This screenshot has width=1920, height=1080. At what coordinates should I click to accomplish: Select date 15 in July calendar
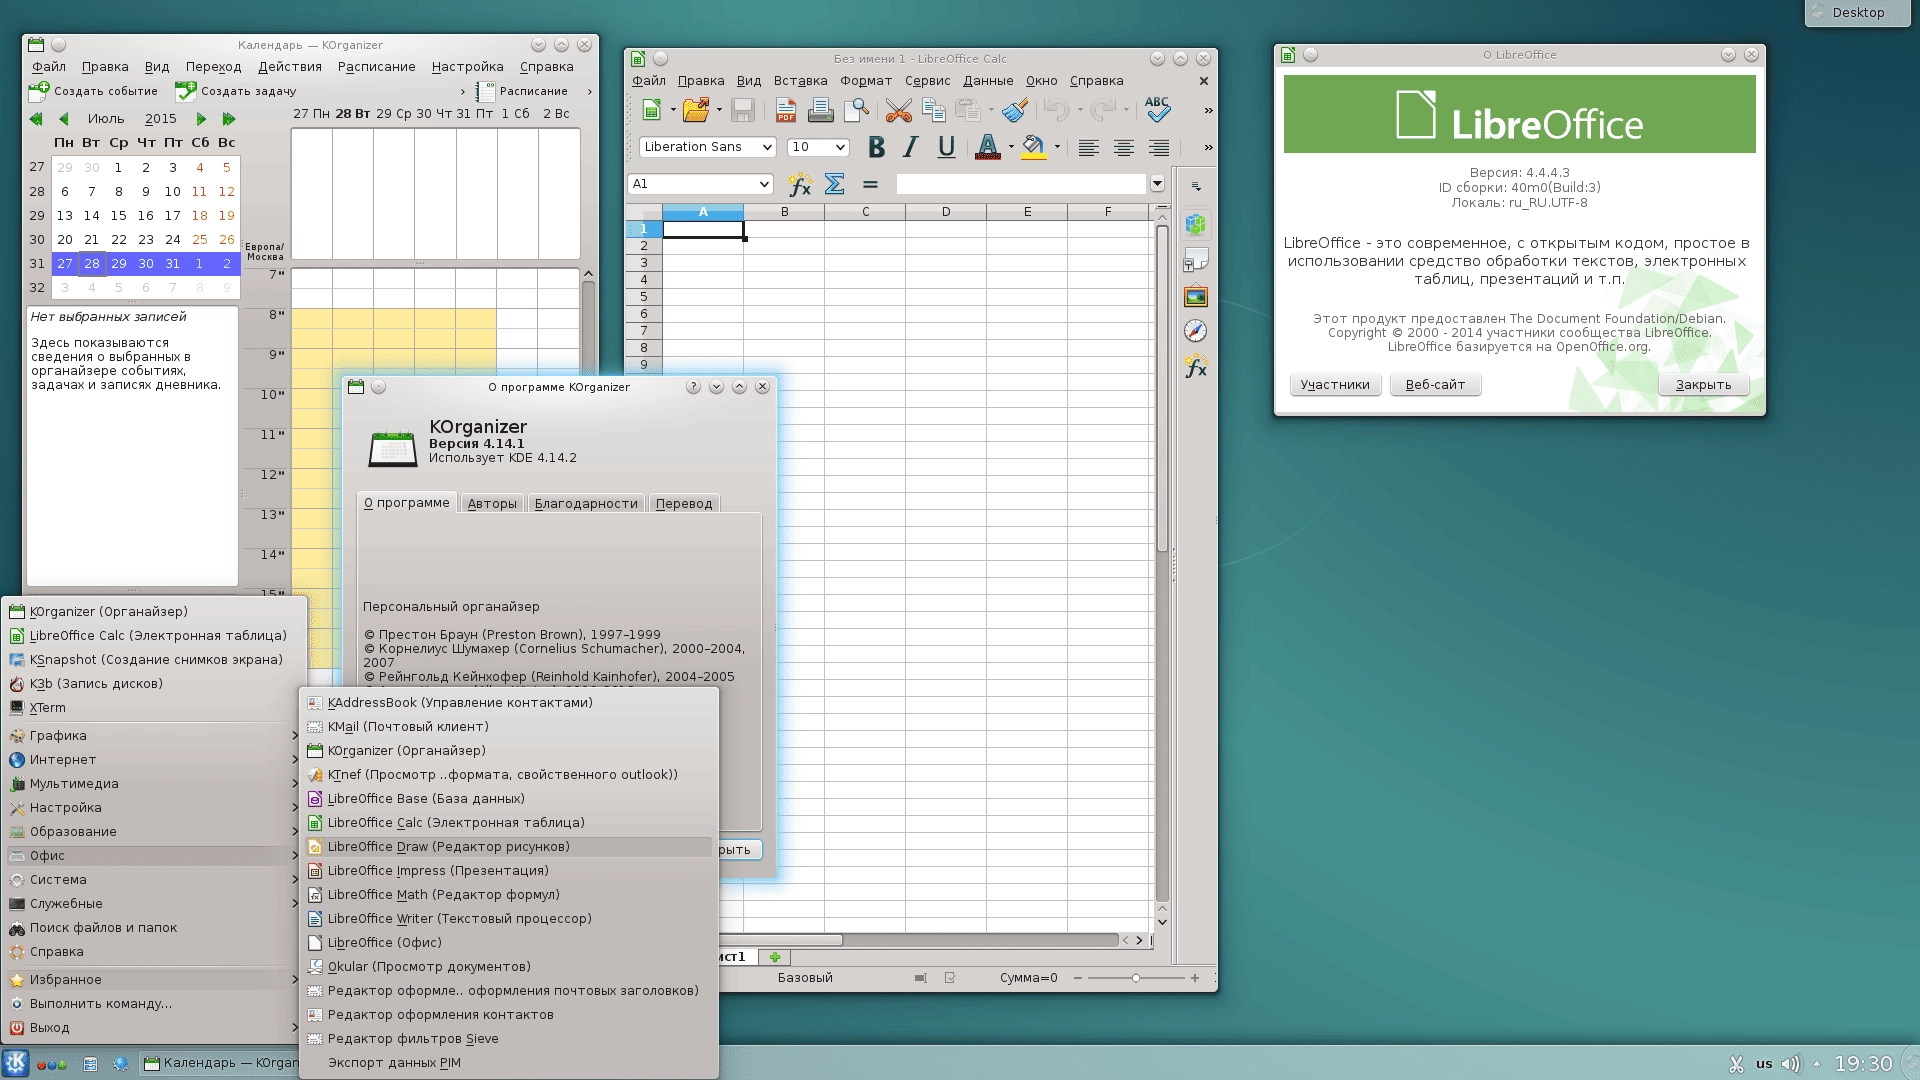coord(118,215)
